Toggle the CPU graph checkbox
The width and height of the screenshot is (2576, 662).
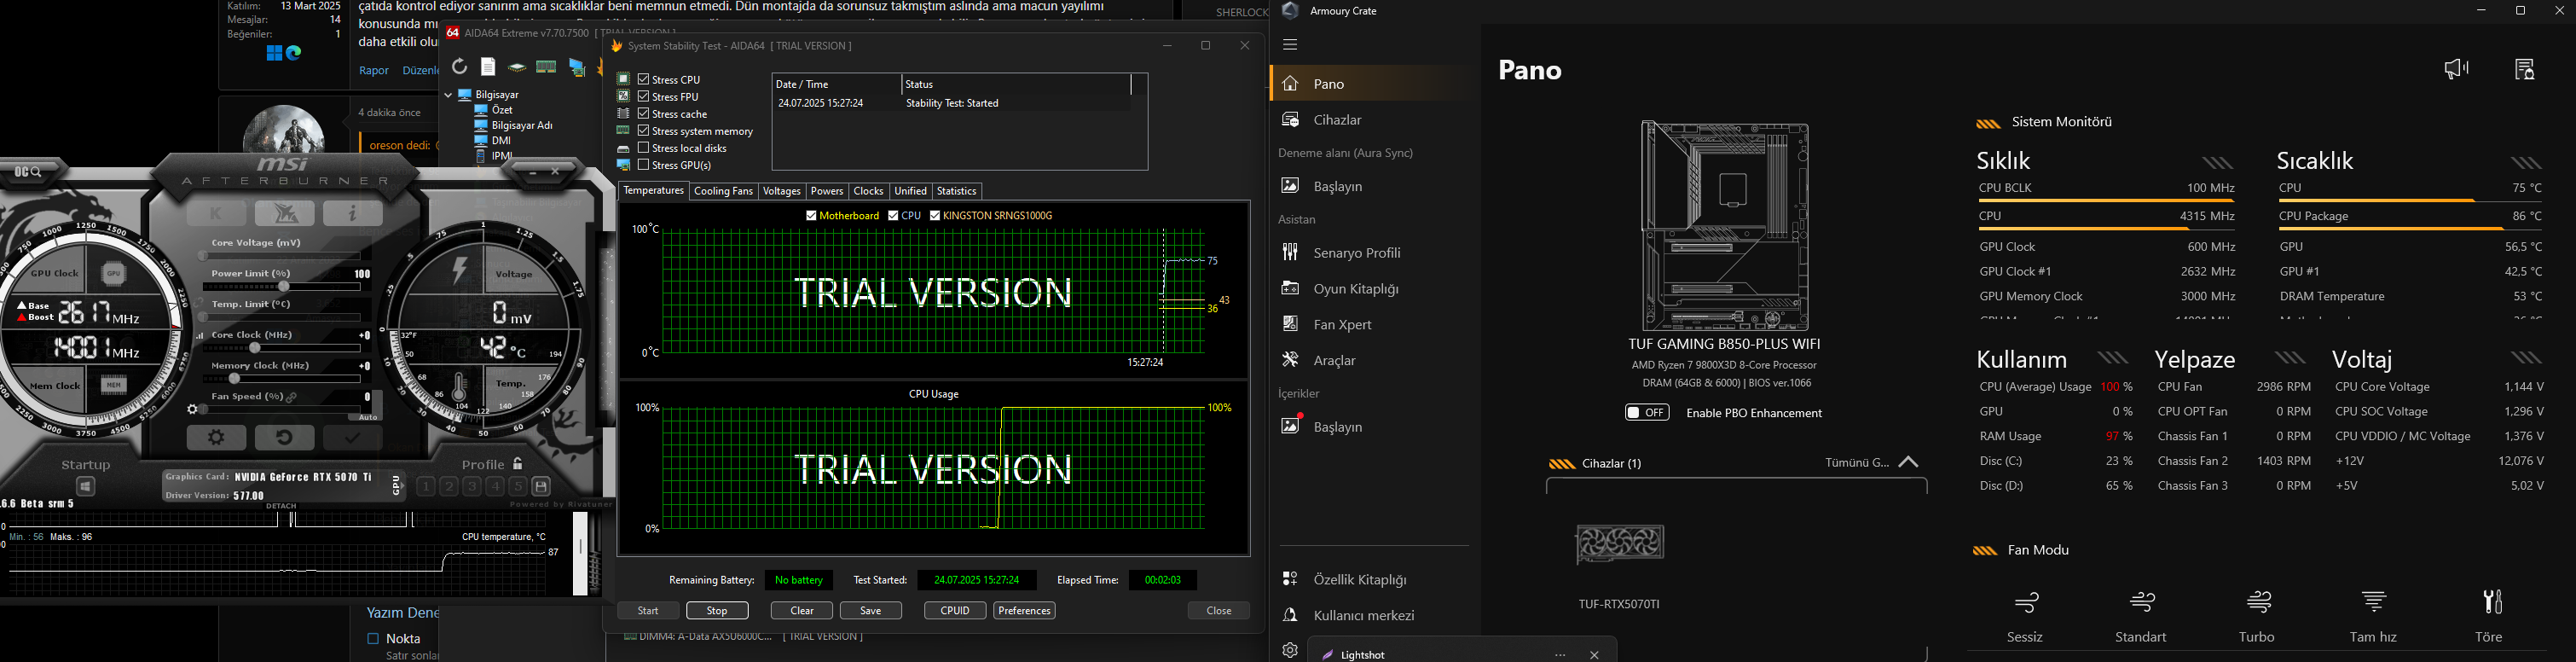(894, 215)
